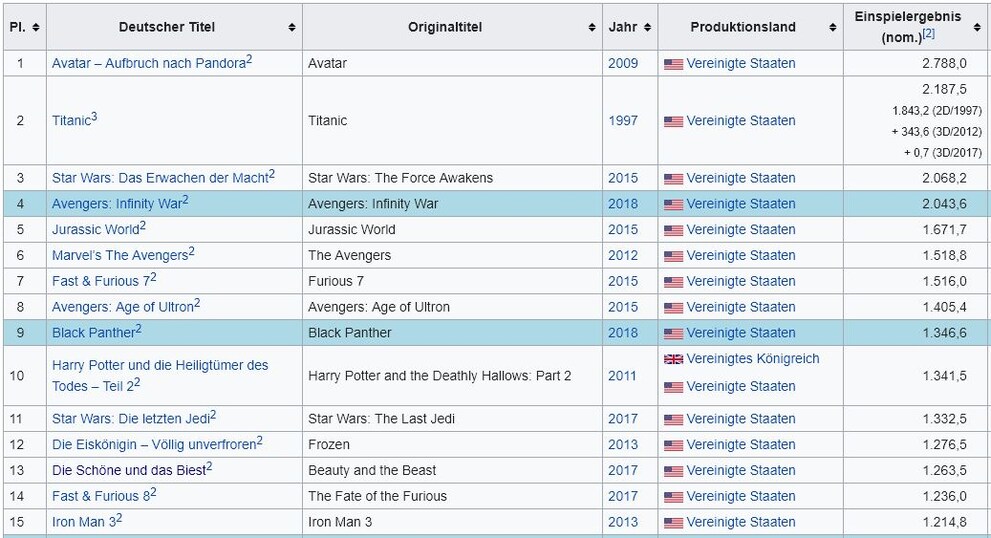Open Avengers: Infinity War title link

117,204
